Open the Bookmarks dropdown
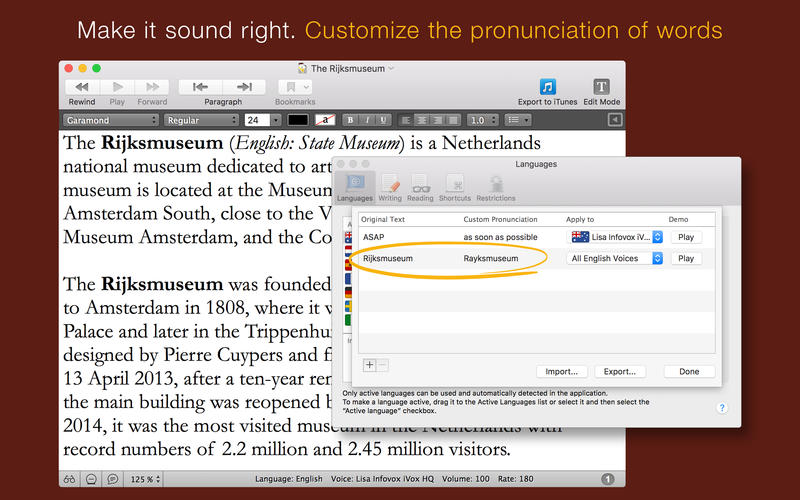This screenshot has width=800, height=500. click(295, 87)
